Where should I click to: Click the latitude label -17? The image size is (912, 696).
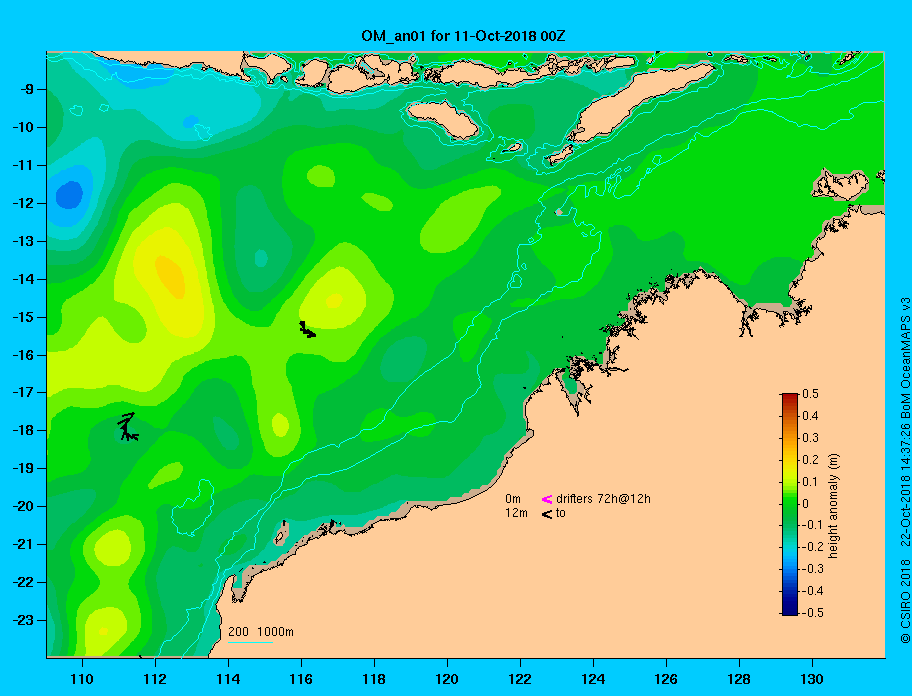coord(23,392)
